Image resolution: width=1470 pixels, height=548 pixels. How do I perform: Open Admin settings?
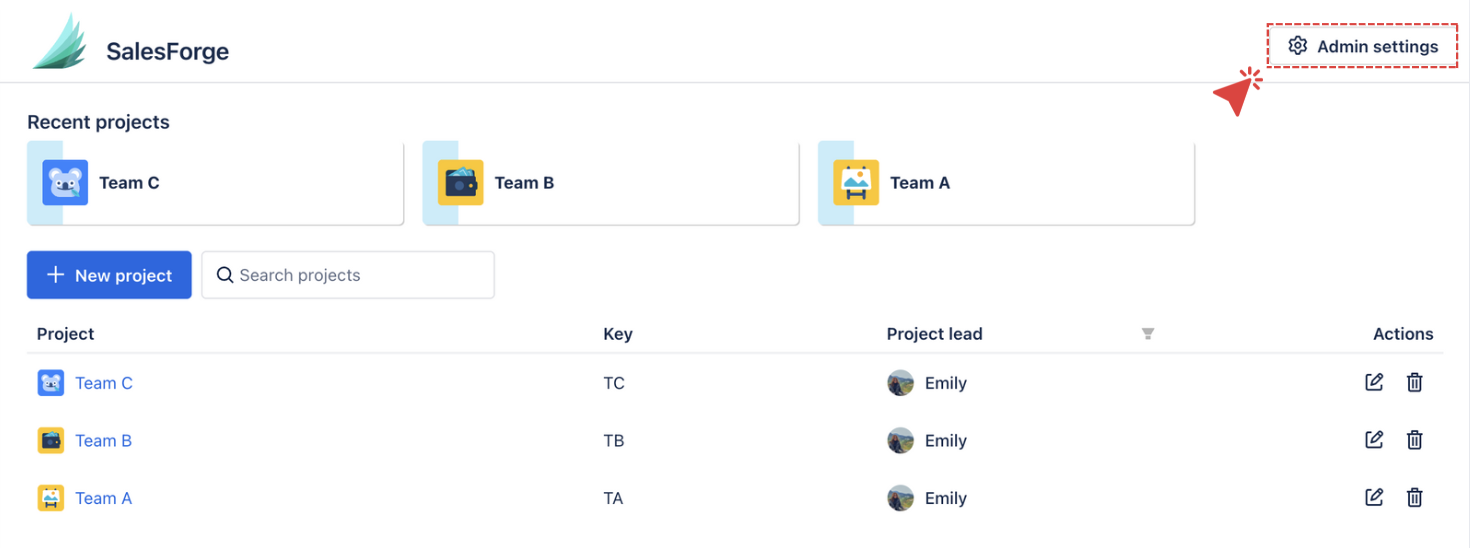[x=1363, y=46]
